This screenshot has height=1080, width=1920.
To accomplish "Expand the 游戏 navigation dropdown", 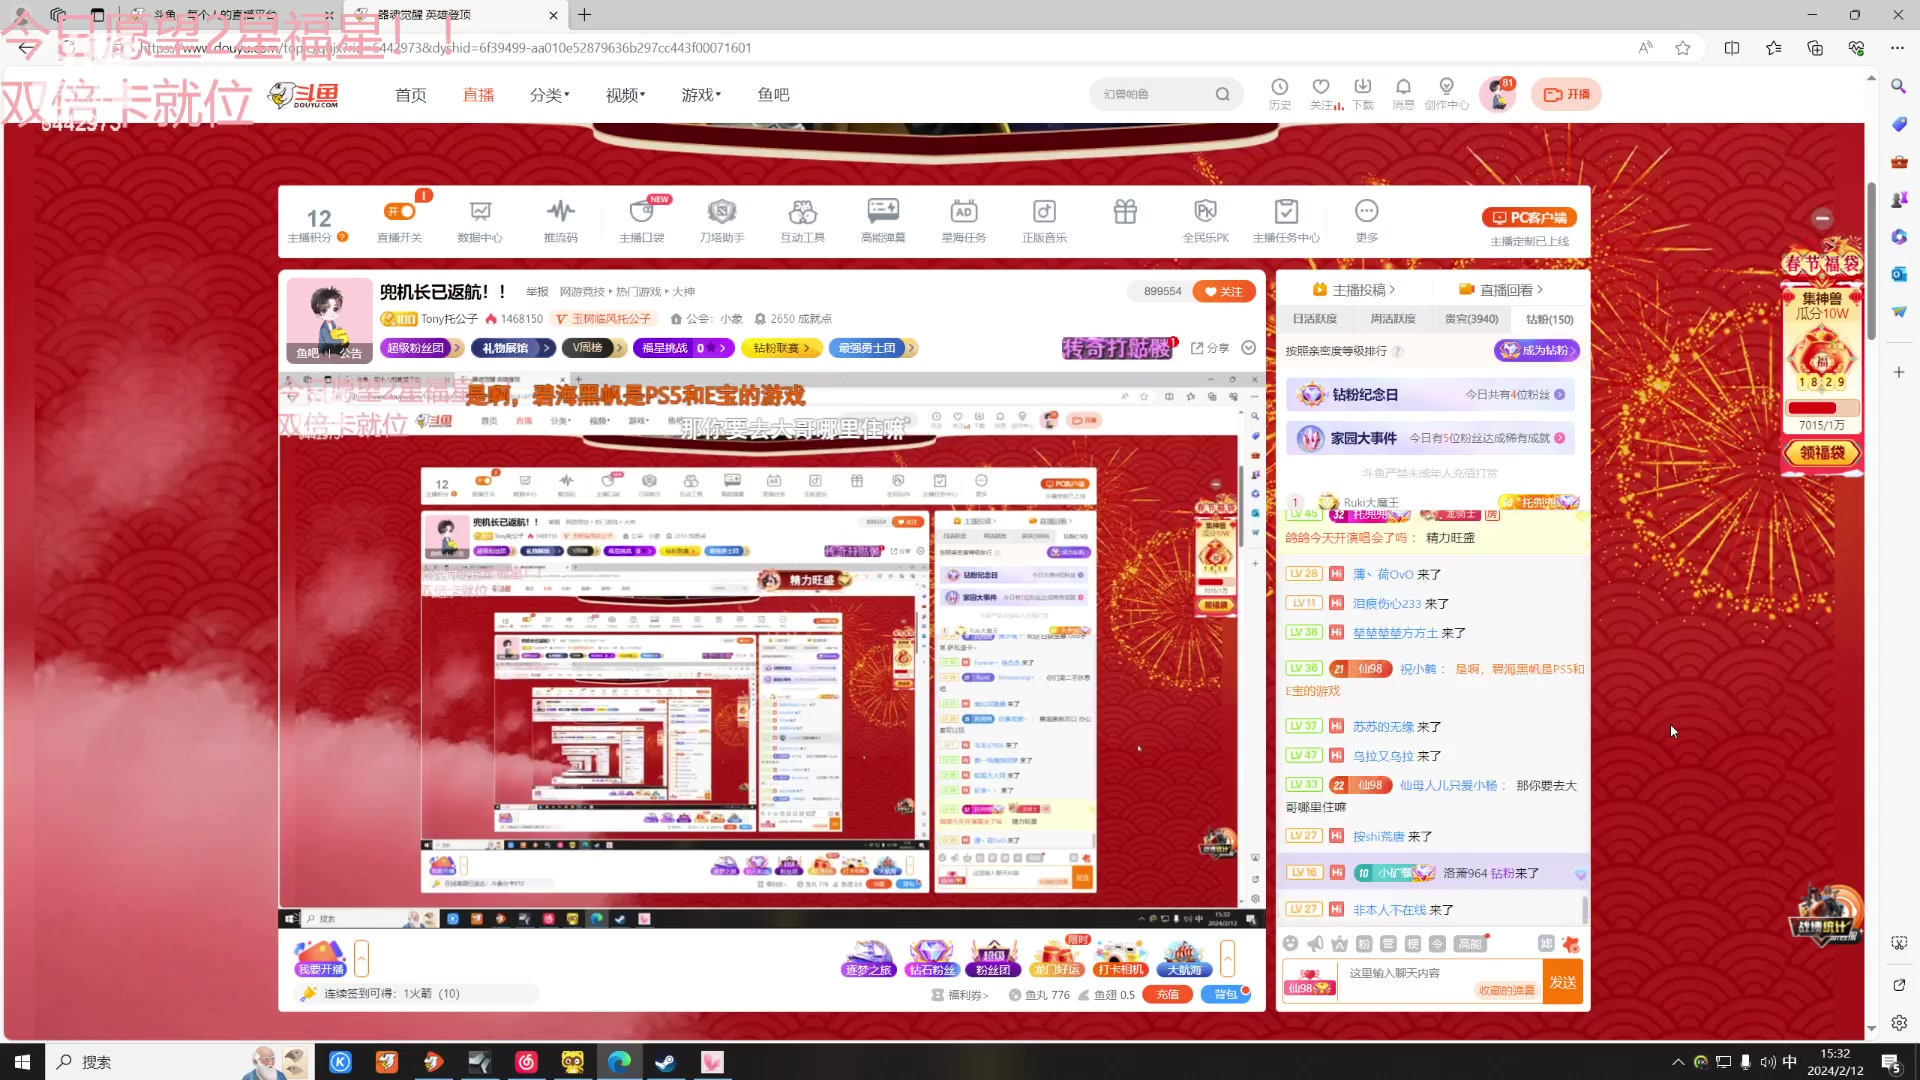I will point(700,95).
